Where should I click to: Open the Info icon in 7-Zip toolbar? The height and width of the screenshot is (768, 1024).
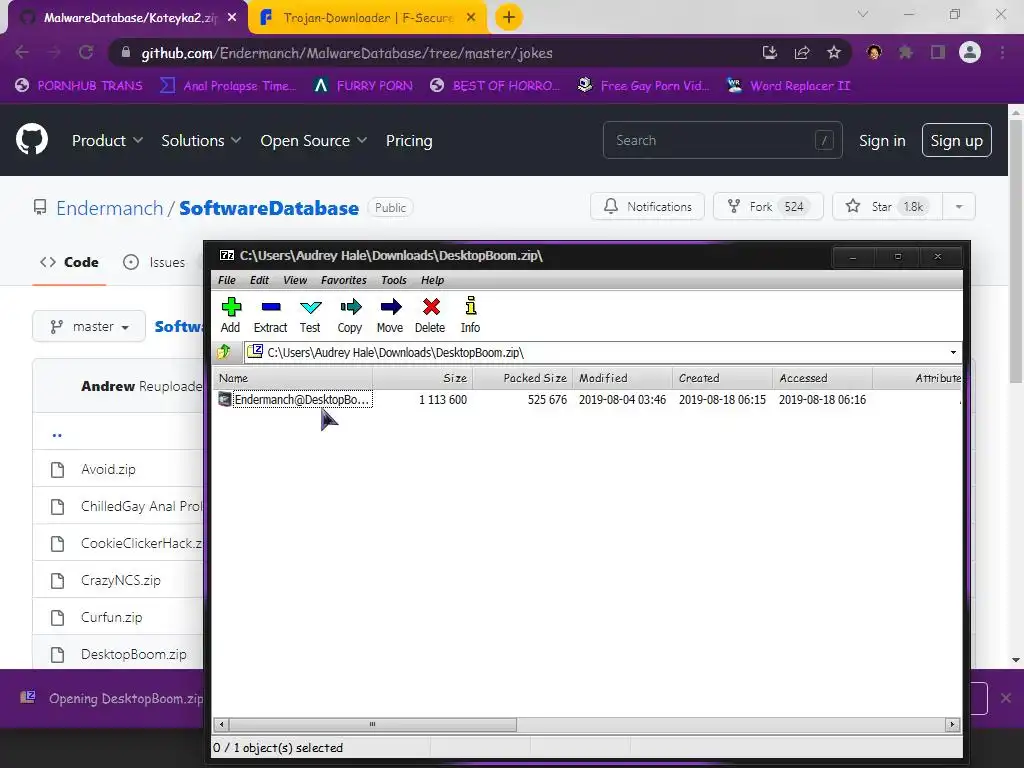click(x=470, y=315)
